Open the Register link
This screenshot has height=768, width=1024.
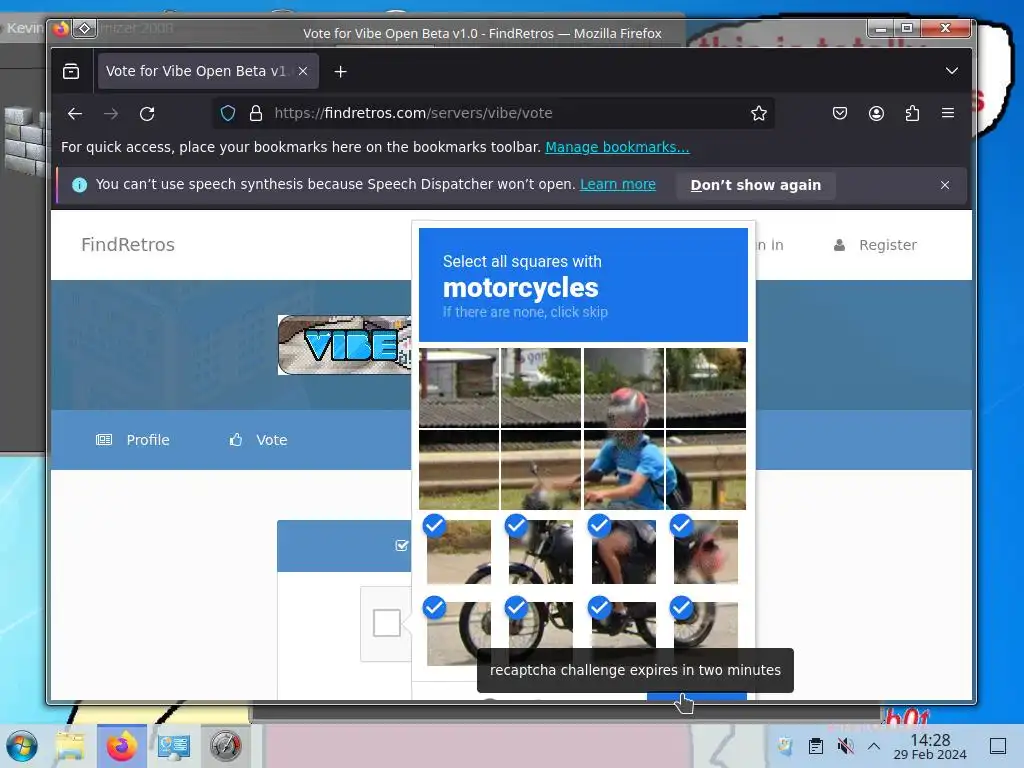[875, 245]
